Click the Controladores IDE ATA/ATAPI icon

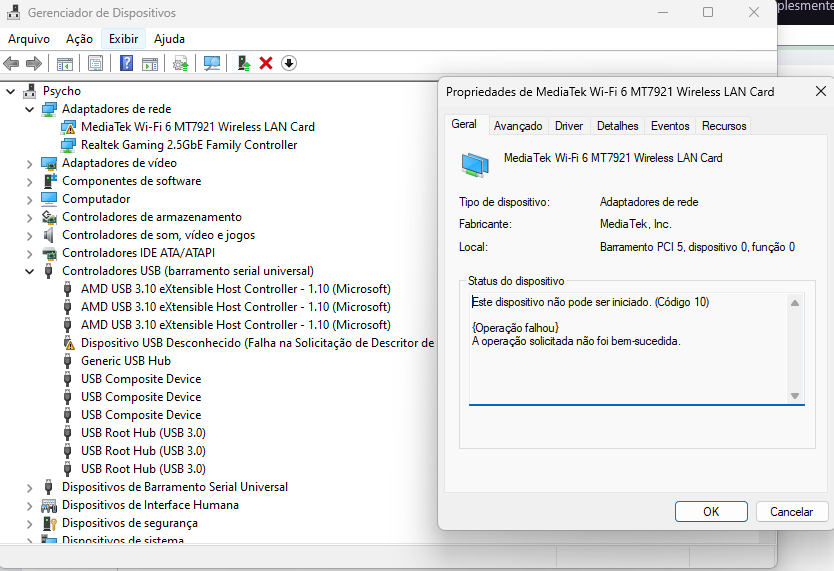pos(49,253)
